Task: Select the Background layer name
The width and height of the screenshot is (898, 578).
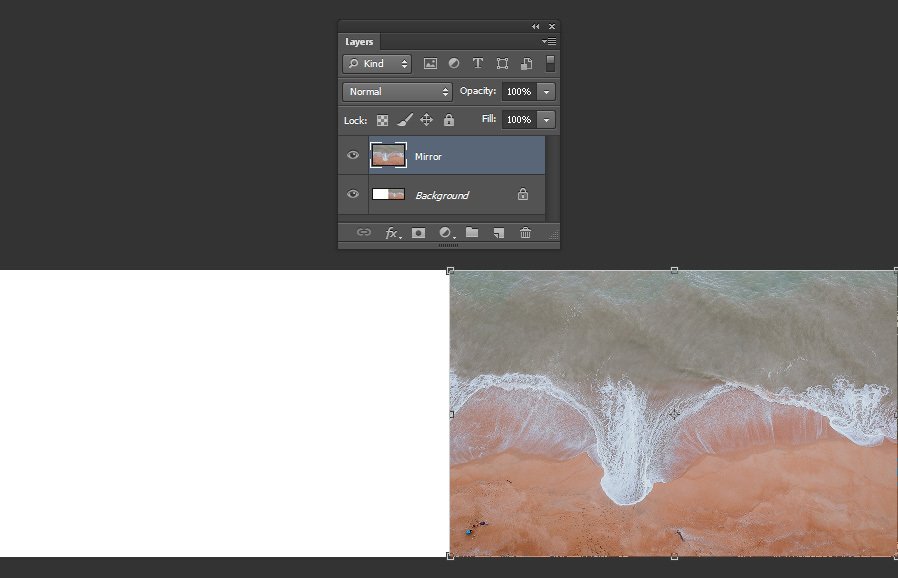Action: pyautogui.click(x=442, y=195)
